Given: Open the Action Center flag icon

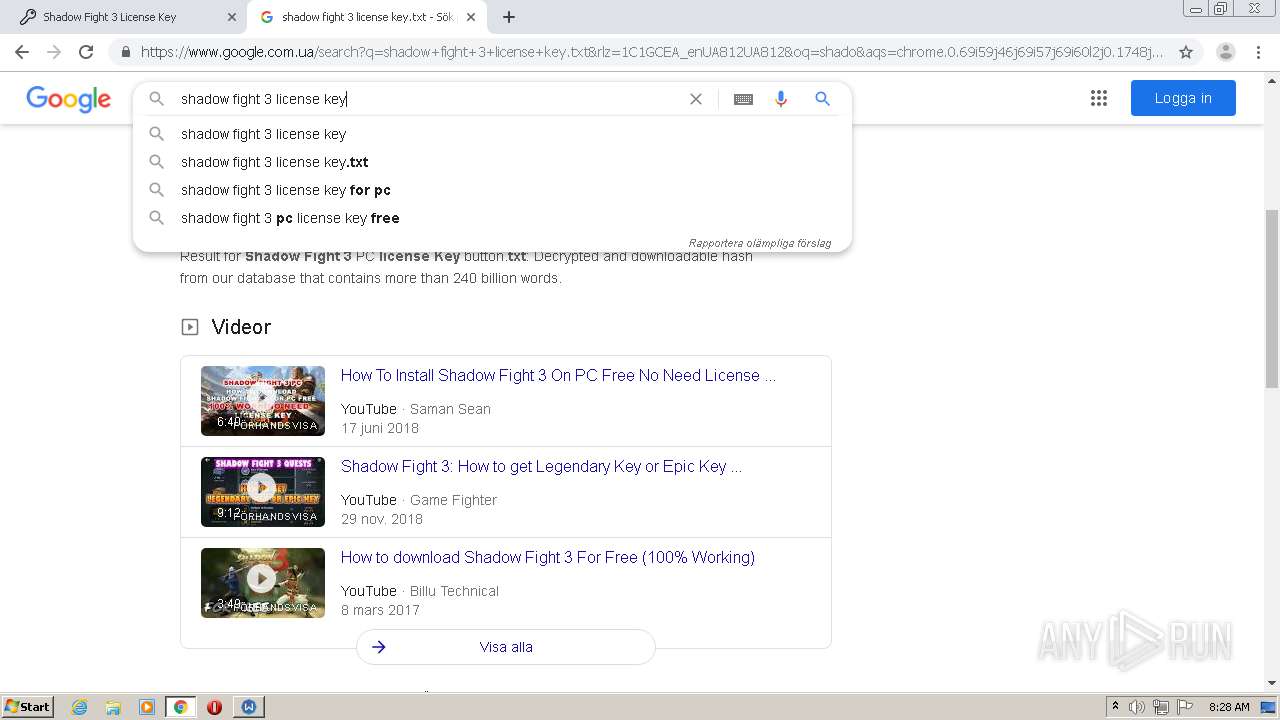Looking at the screenshot, I should [x=1185, y=707].
